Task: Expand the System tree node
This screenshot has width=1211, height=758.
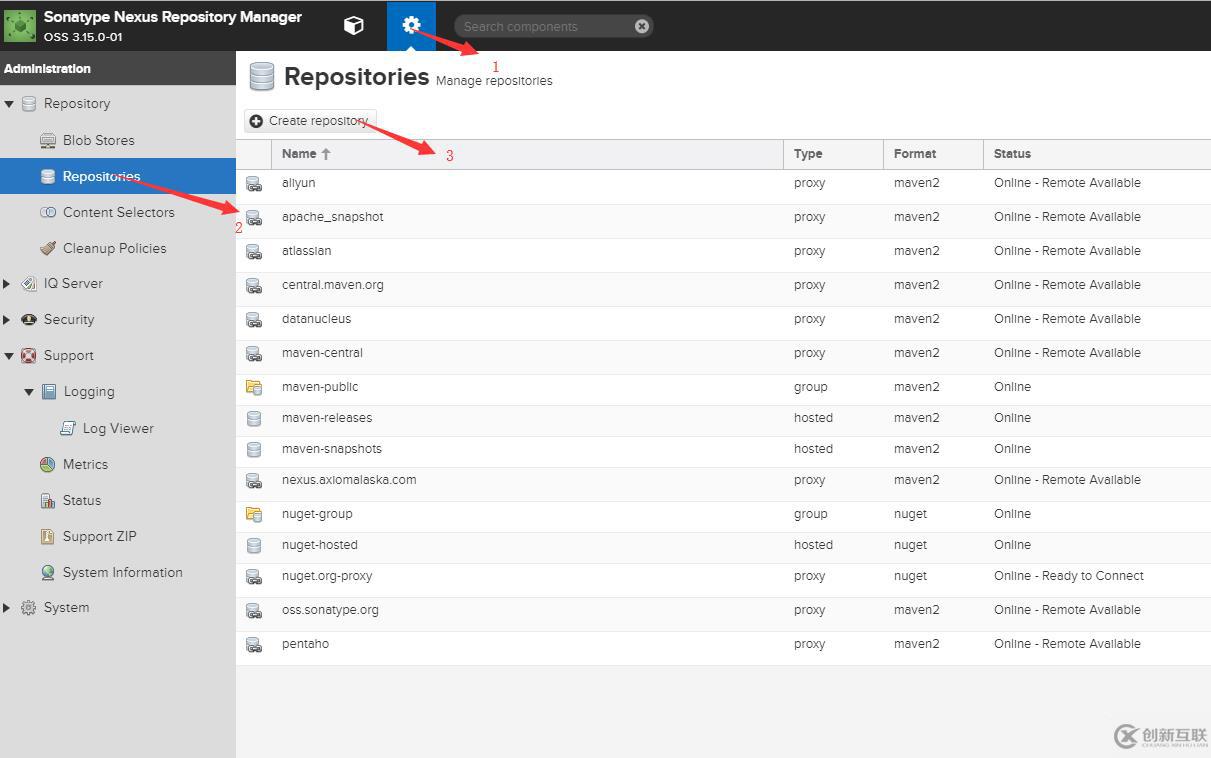Action: 8,608
